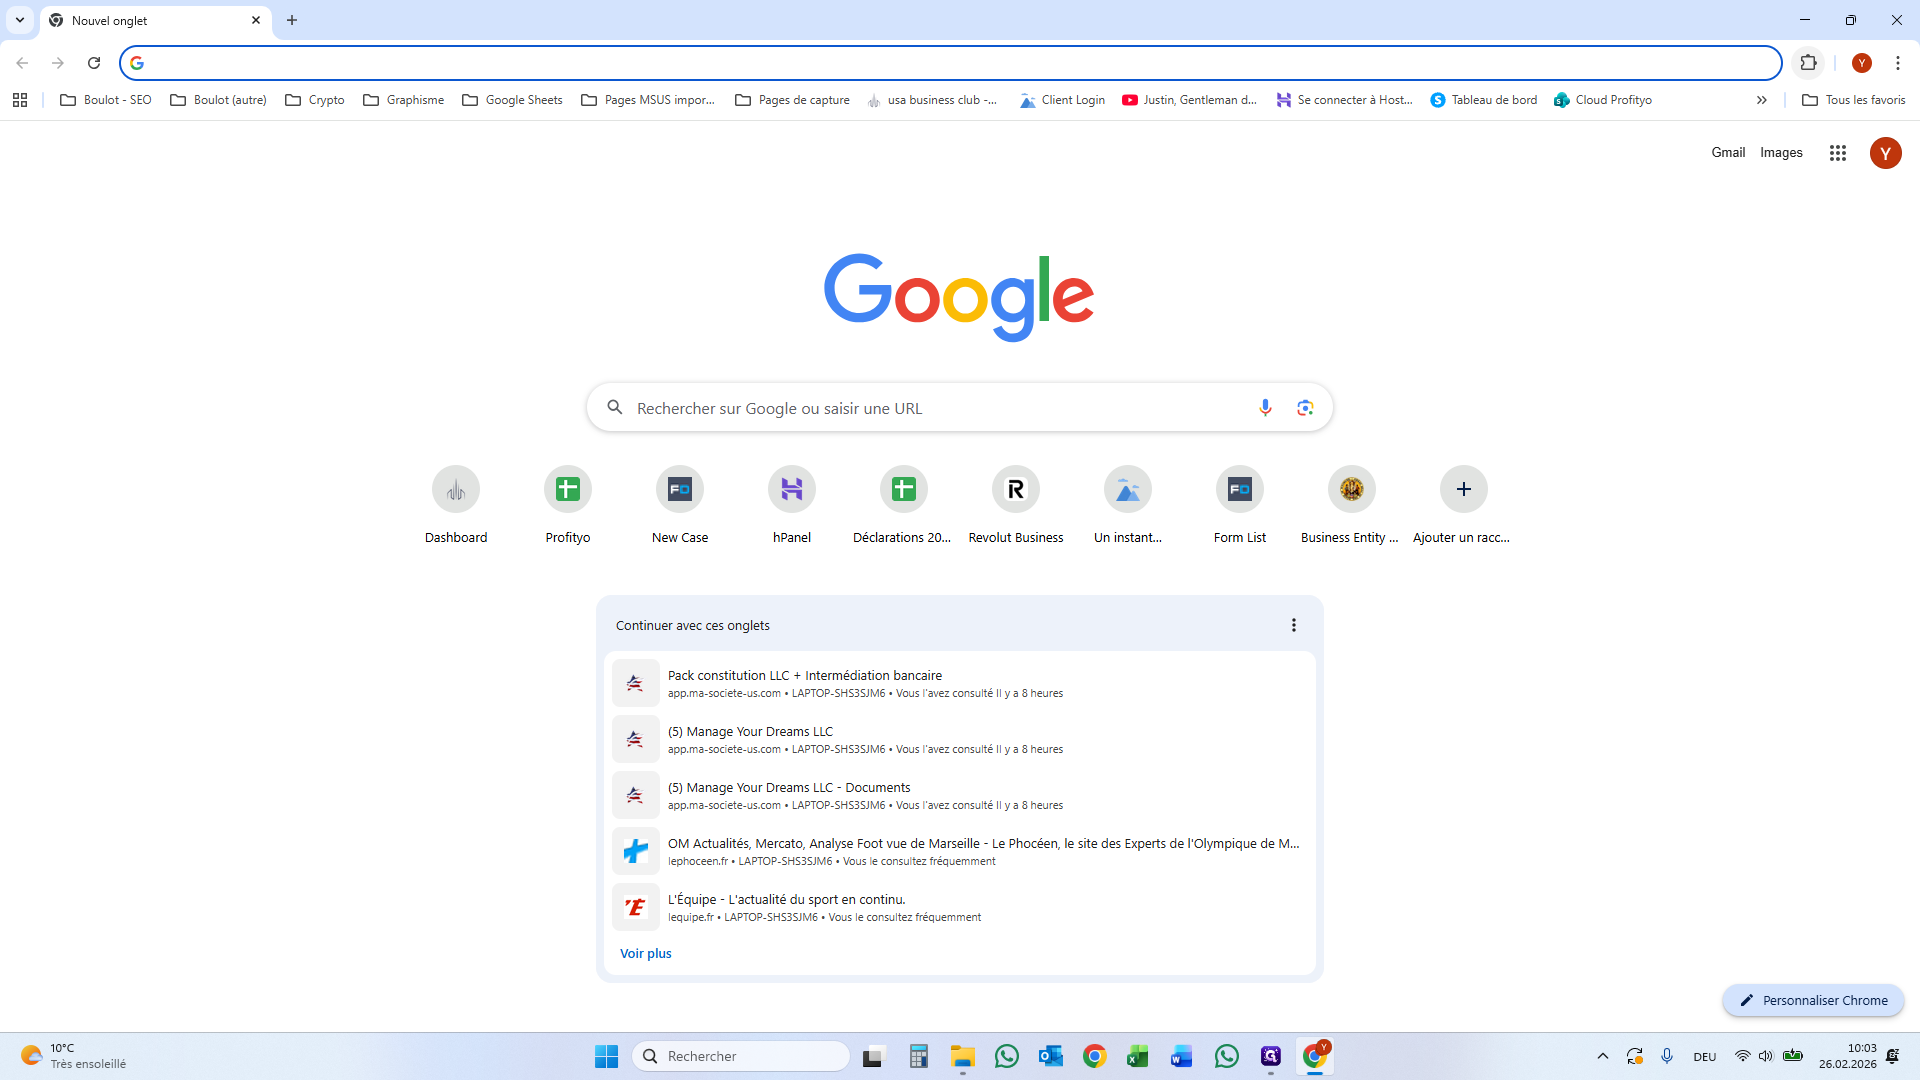
Task: Show bookmark apps grid icon
Action: 20,100
